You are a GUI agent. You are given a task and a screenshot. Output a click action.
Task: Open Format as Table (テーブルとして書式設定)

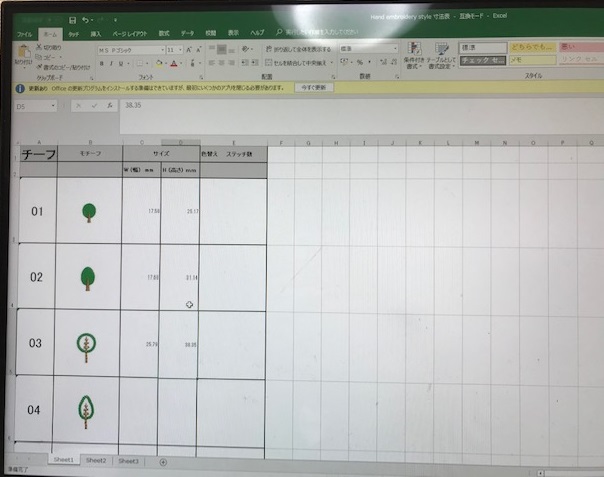[441, 55]
